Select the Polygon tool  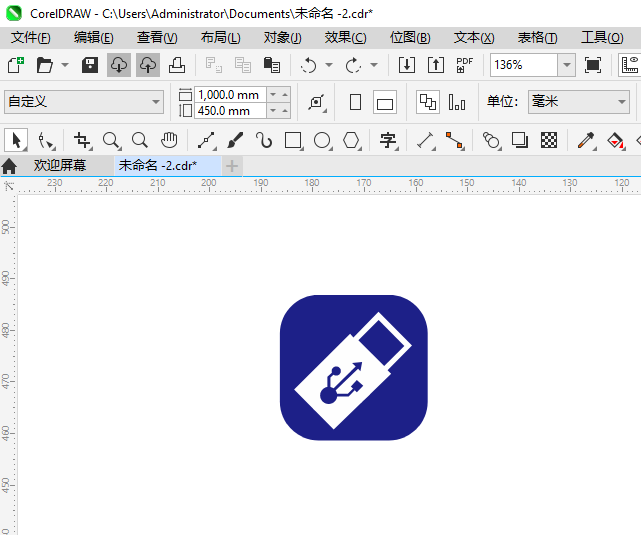[352, 141]
